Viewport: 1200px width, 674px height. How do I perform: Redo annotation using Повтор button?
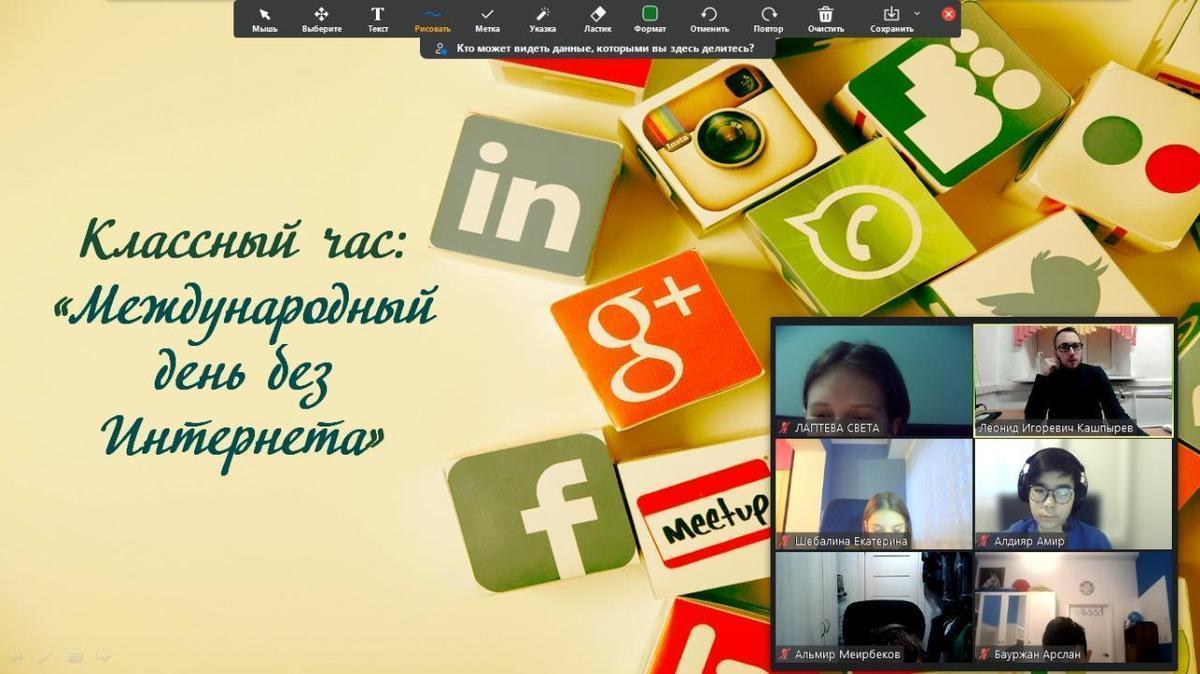coord(768,18)
